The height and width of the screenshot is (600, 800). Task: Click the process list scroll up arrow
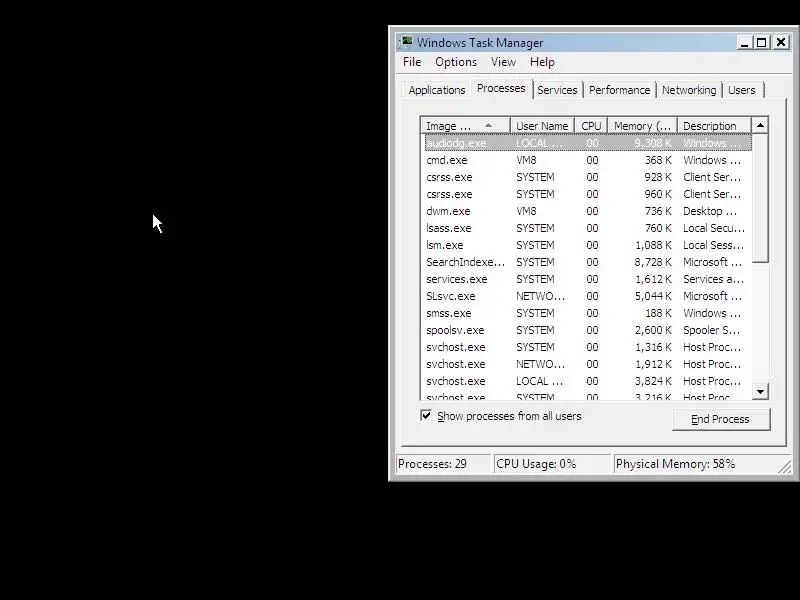point(760,126)
